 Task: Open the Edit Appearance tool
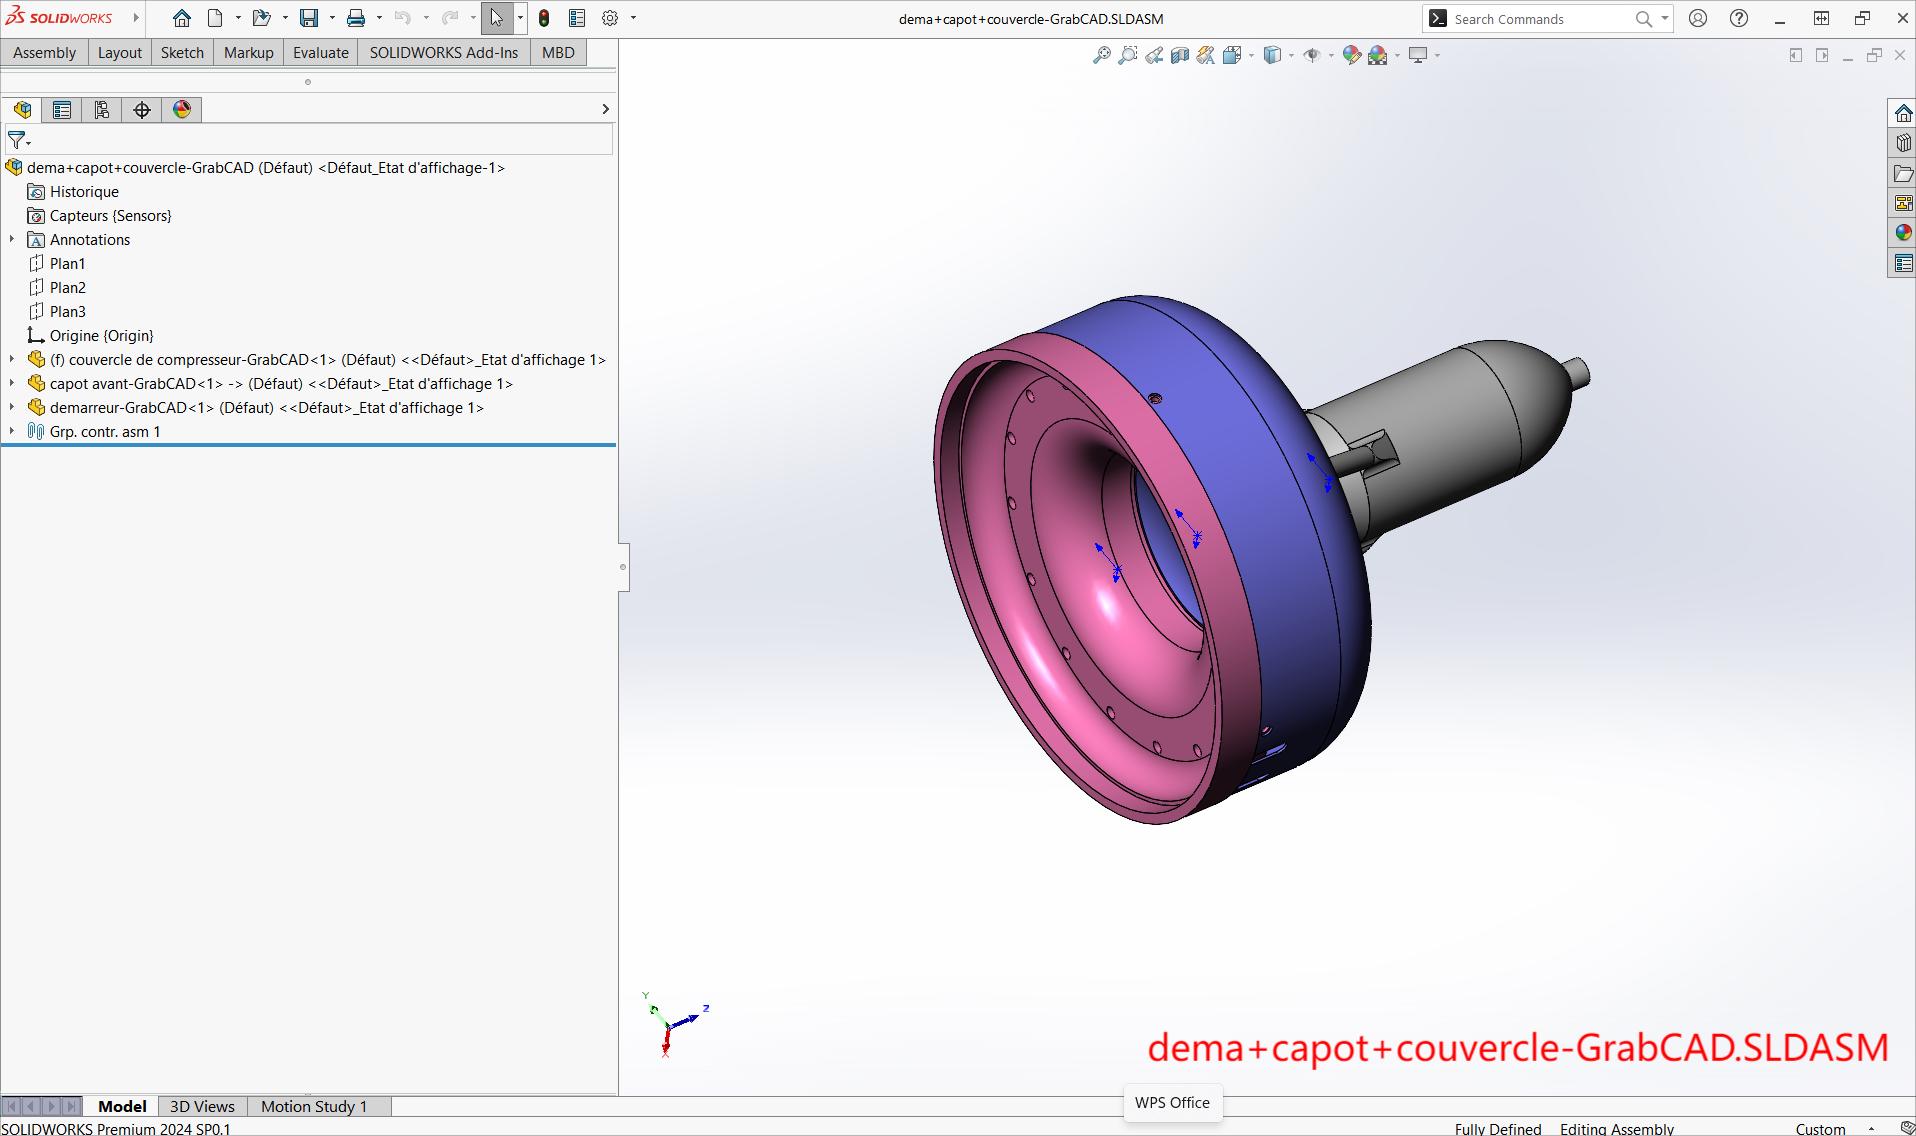pyautogui.click(x=1352, y=56)
